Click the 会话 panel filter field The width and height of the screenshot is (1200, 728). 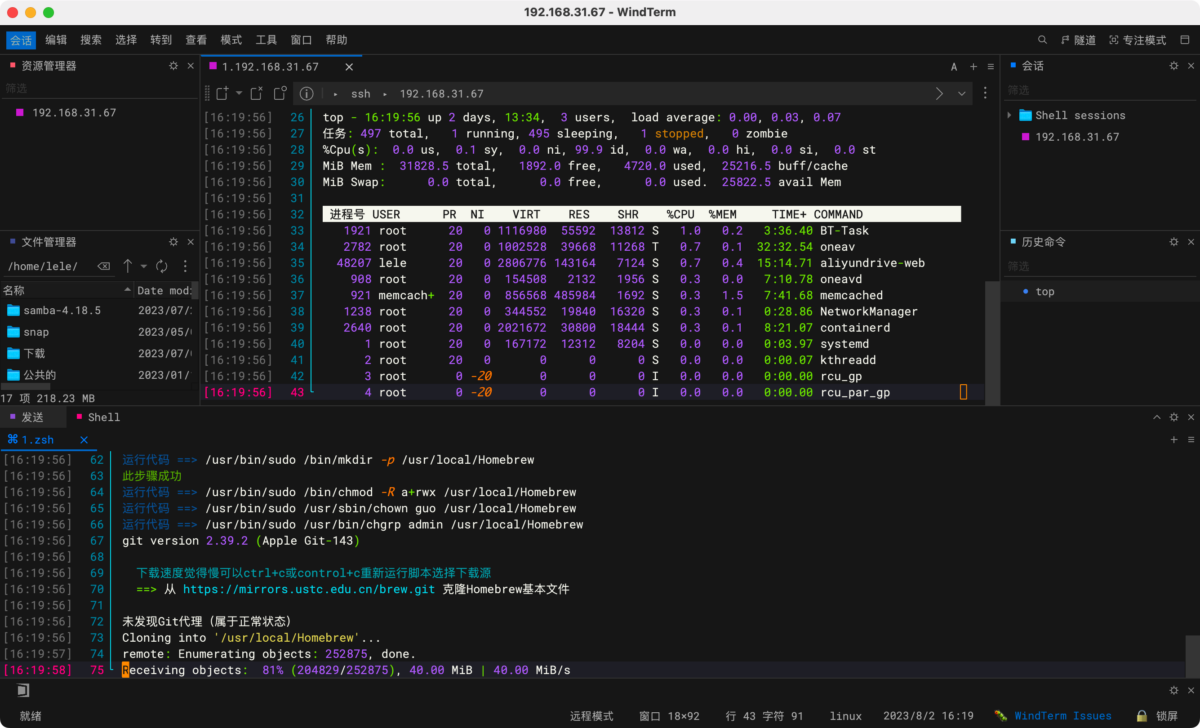tap(1100, 90)
